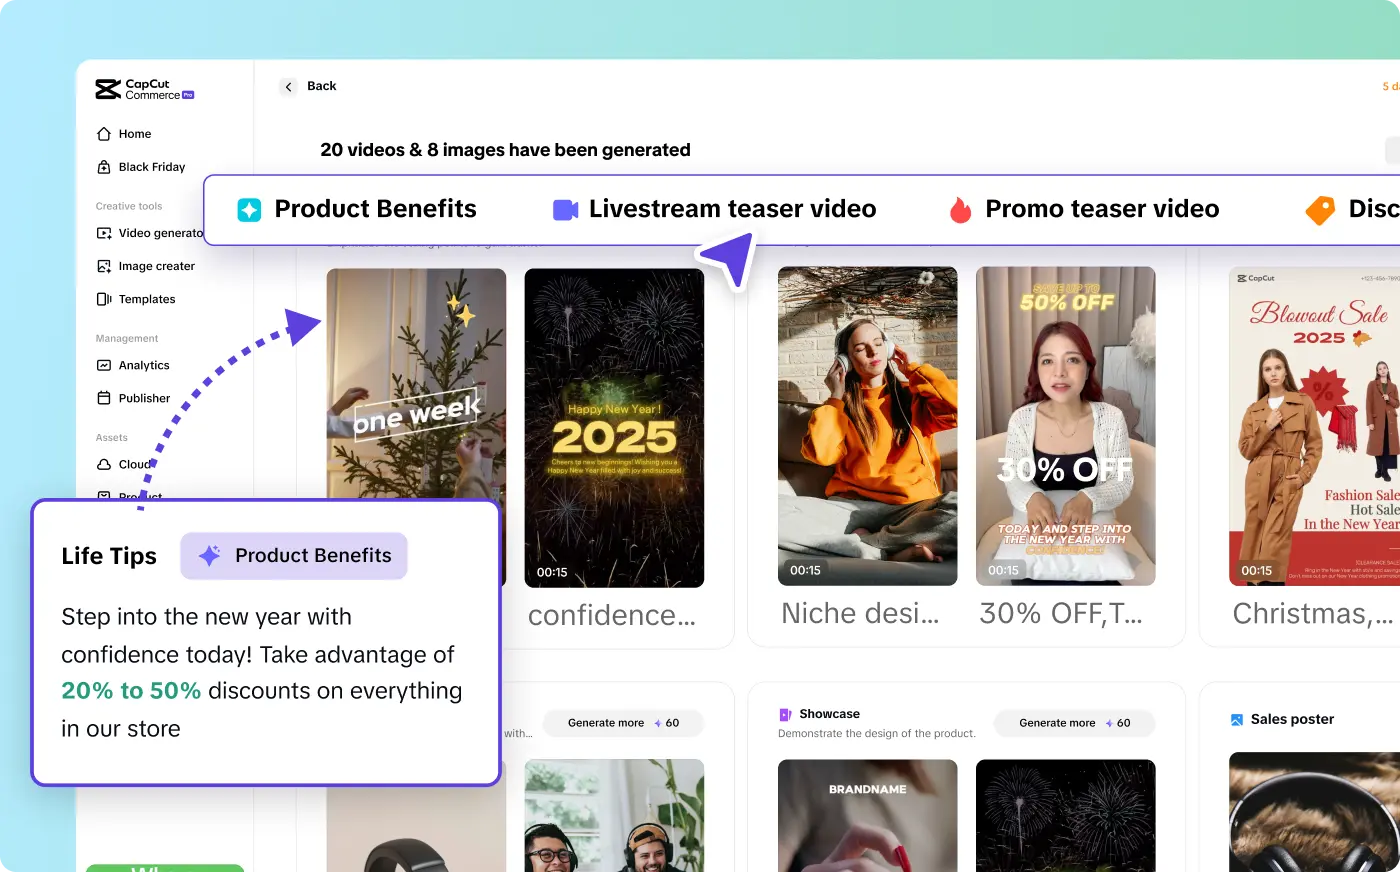
Task: Click the Cloud assets icon
Action: click(104, 464)
